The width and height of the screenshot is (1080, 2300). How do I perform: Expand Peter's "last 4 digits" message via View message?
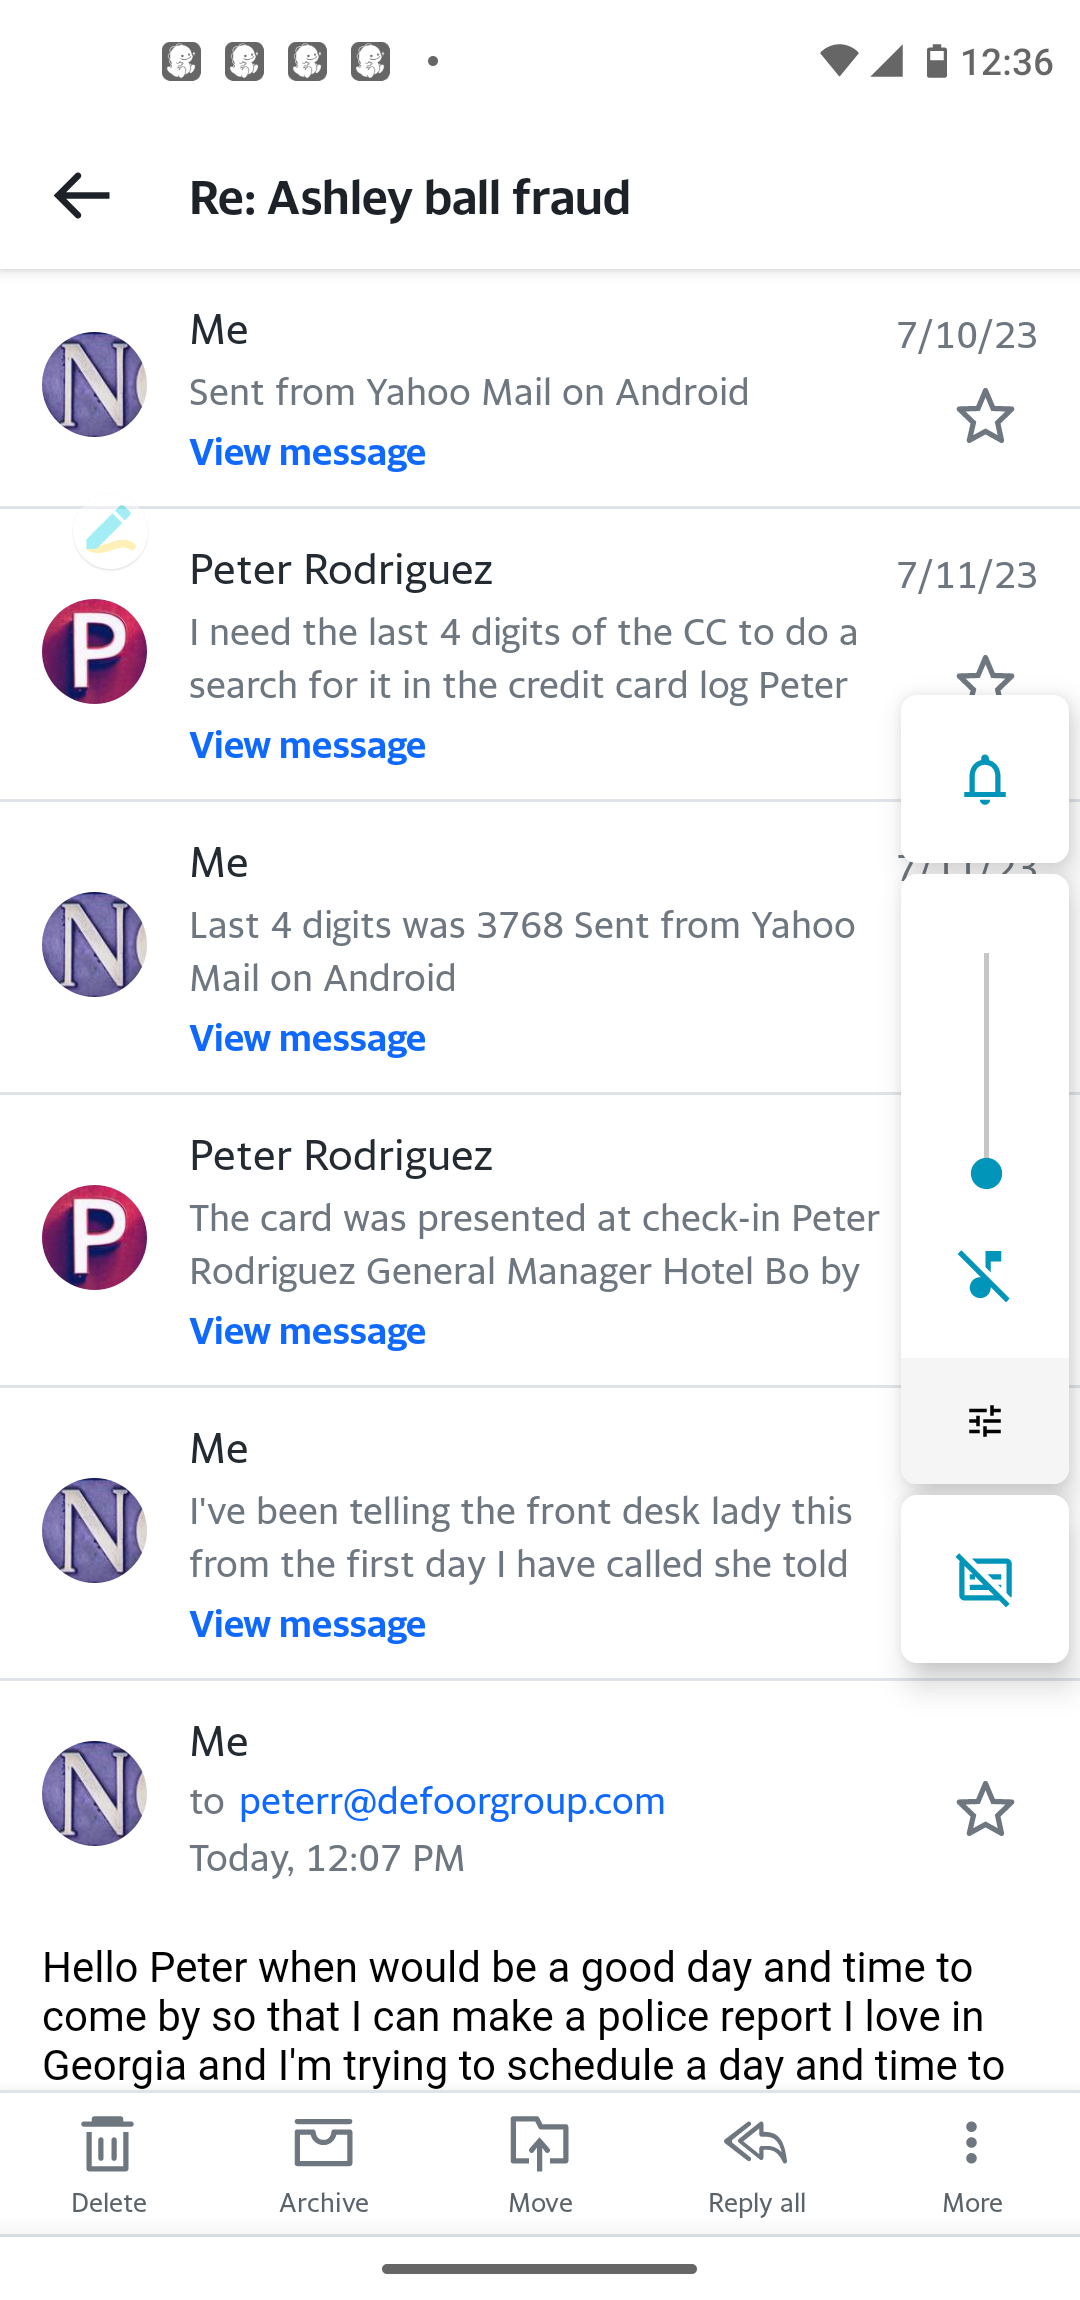click(x=308, y=745)
